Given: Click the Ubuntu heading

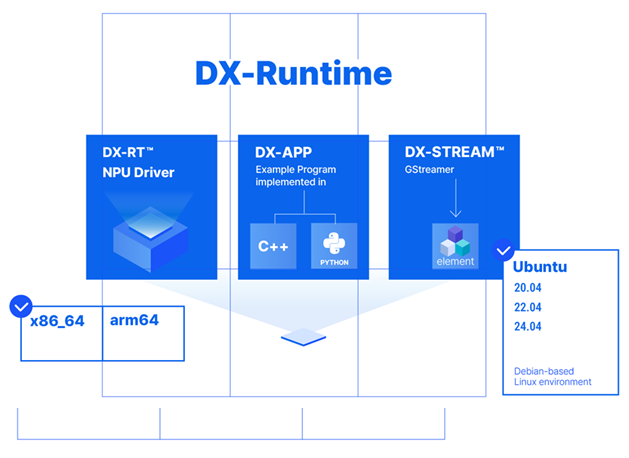Looking at the screenshot, I should 540,267.
